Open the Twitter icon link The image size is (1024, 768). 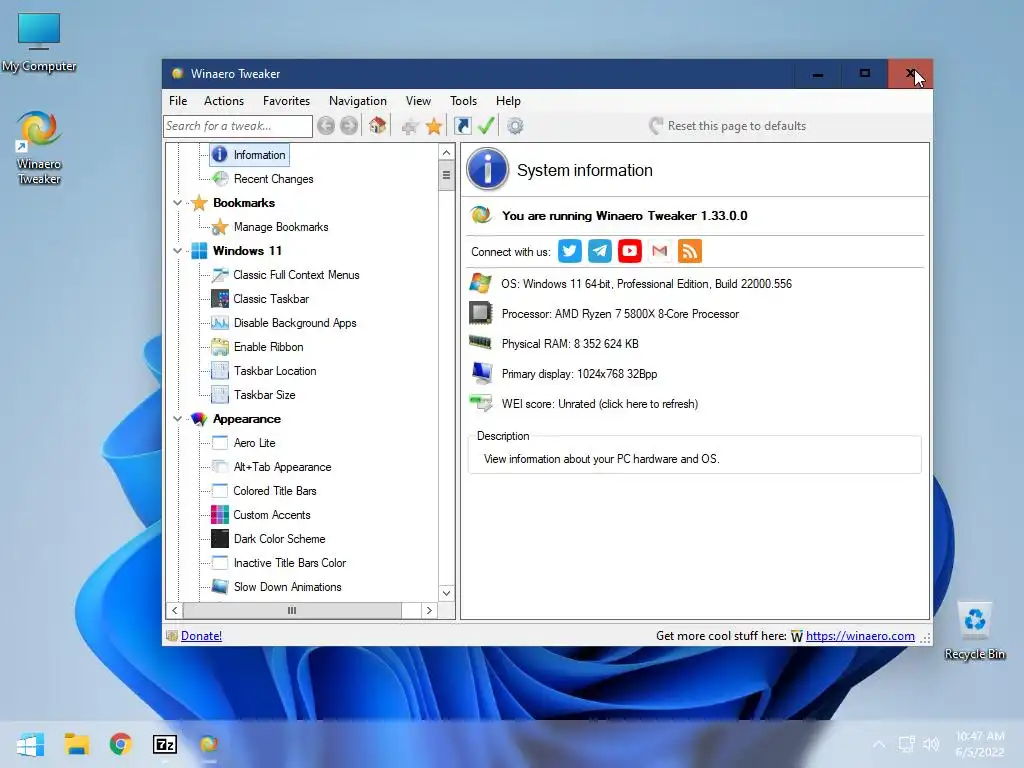click(x=569, y=251)
